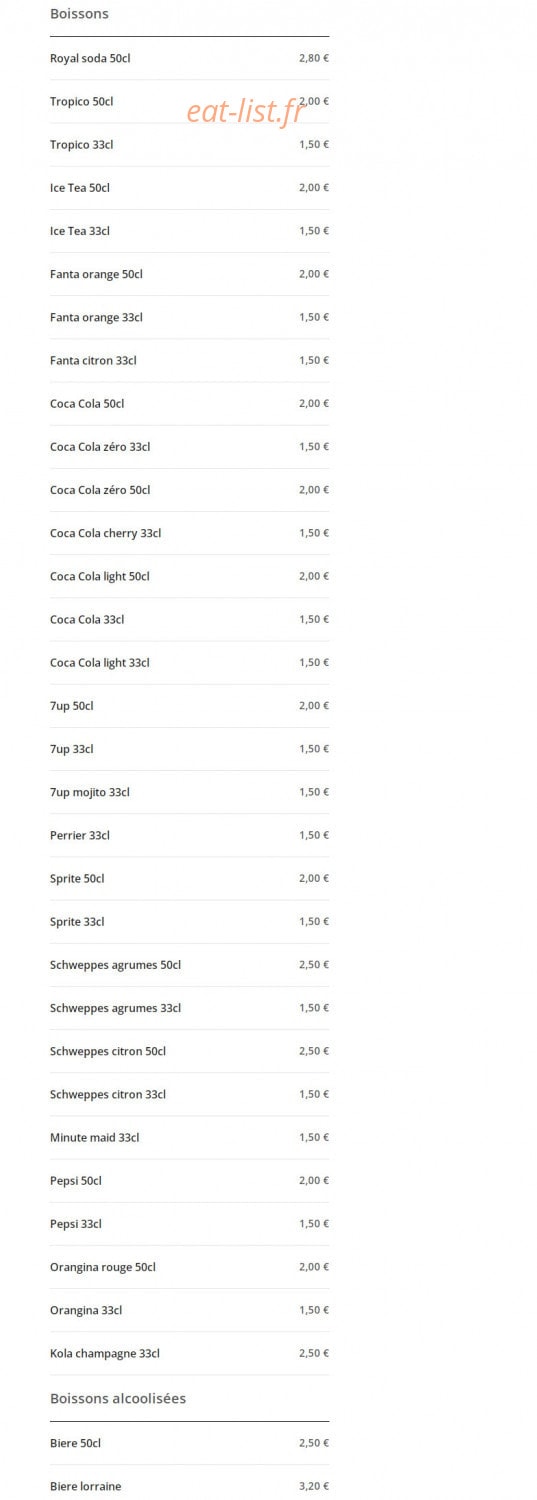
Task: Select the 7up mojito 33cl drink
Action: [x=189, y=792]
